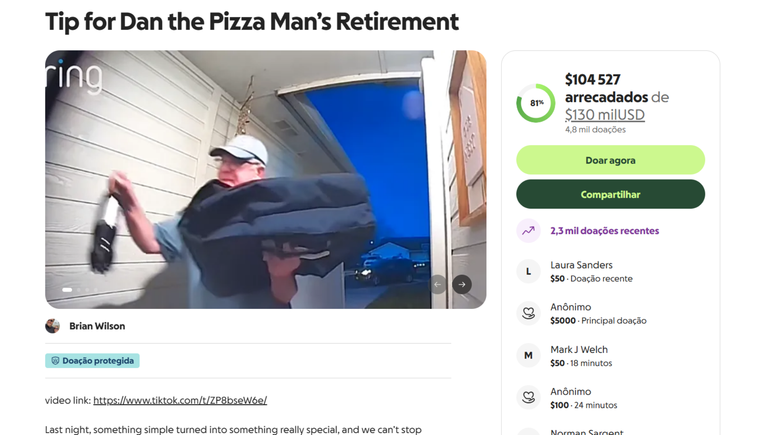The width and height of the screenshot is (774, 435).
Task: Click the $100 Anônimo donor heart icon
Action: coord(528,397)
